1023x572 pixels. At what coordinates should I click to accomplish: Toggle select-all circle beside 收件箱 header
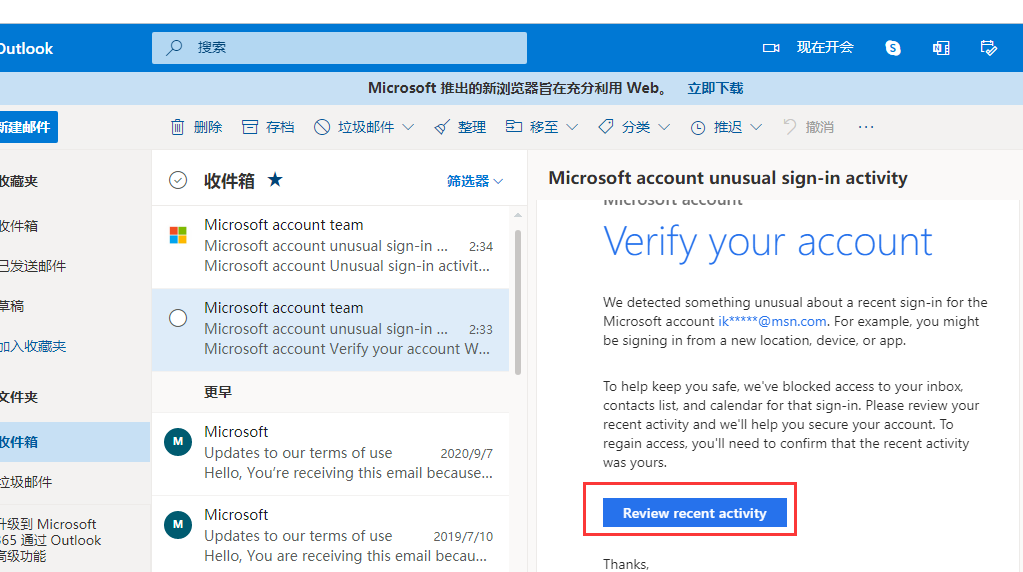(x=177, y=180)
